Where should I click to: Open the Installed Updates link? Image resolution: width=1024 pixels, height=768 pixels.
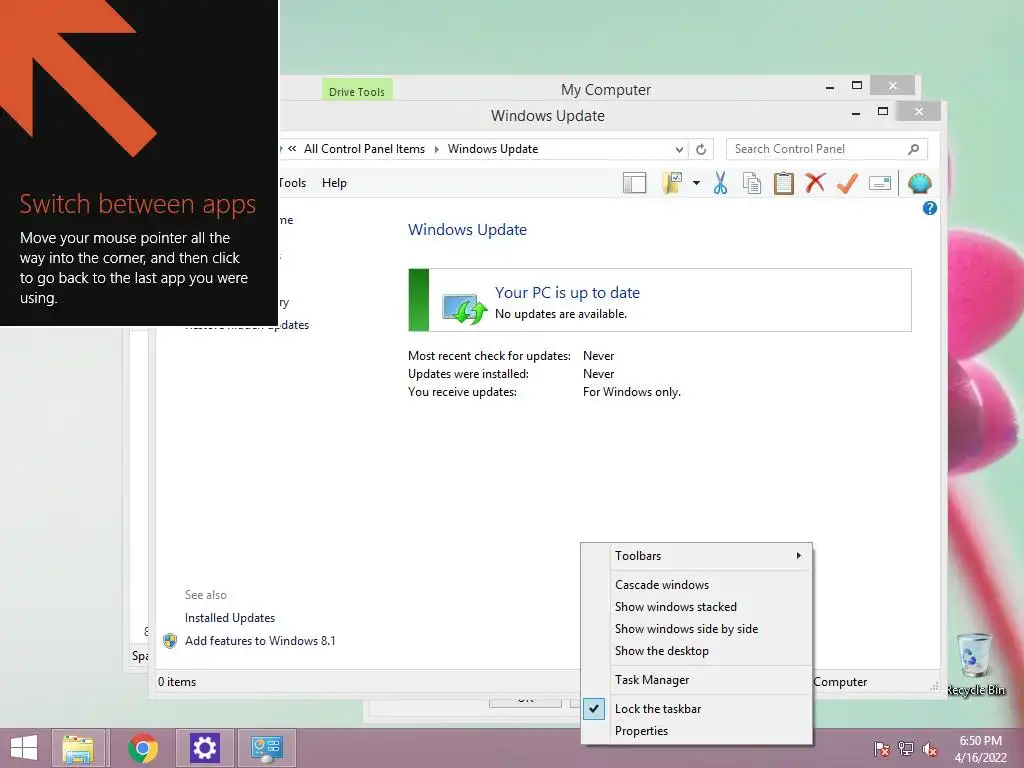coord(230,618)
